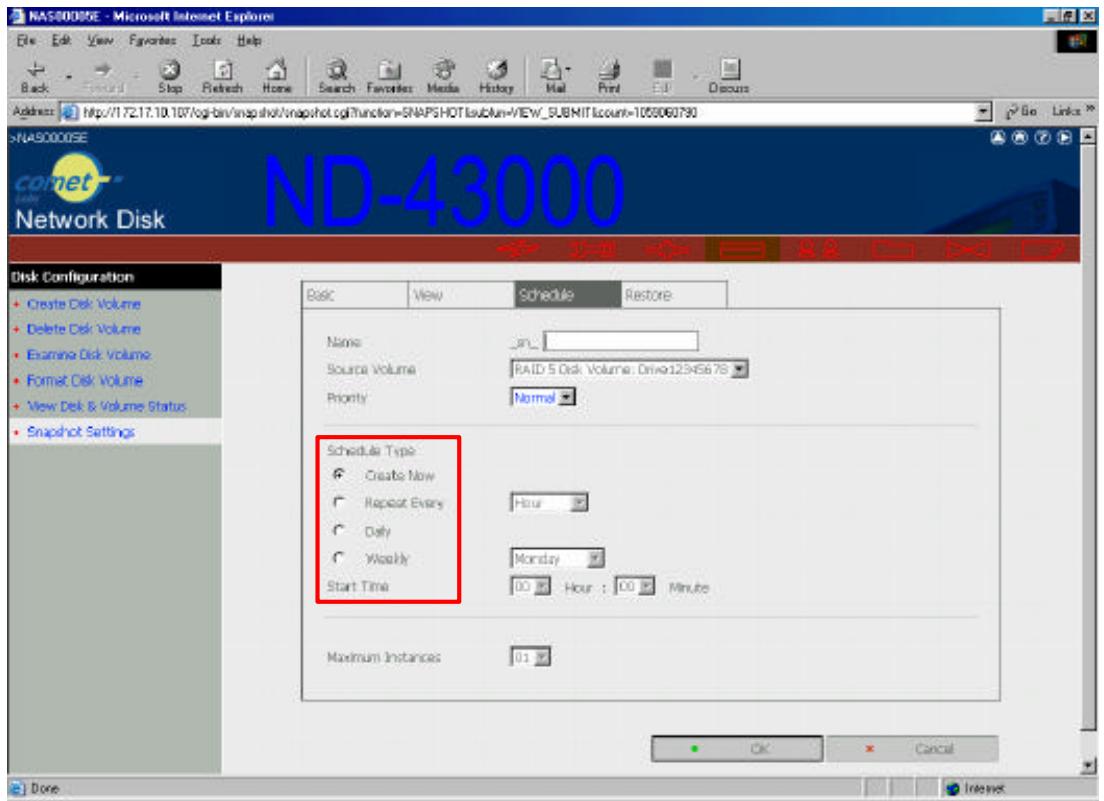
Task: Switch to the Schedule tab
Action: (567, 295)
